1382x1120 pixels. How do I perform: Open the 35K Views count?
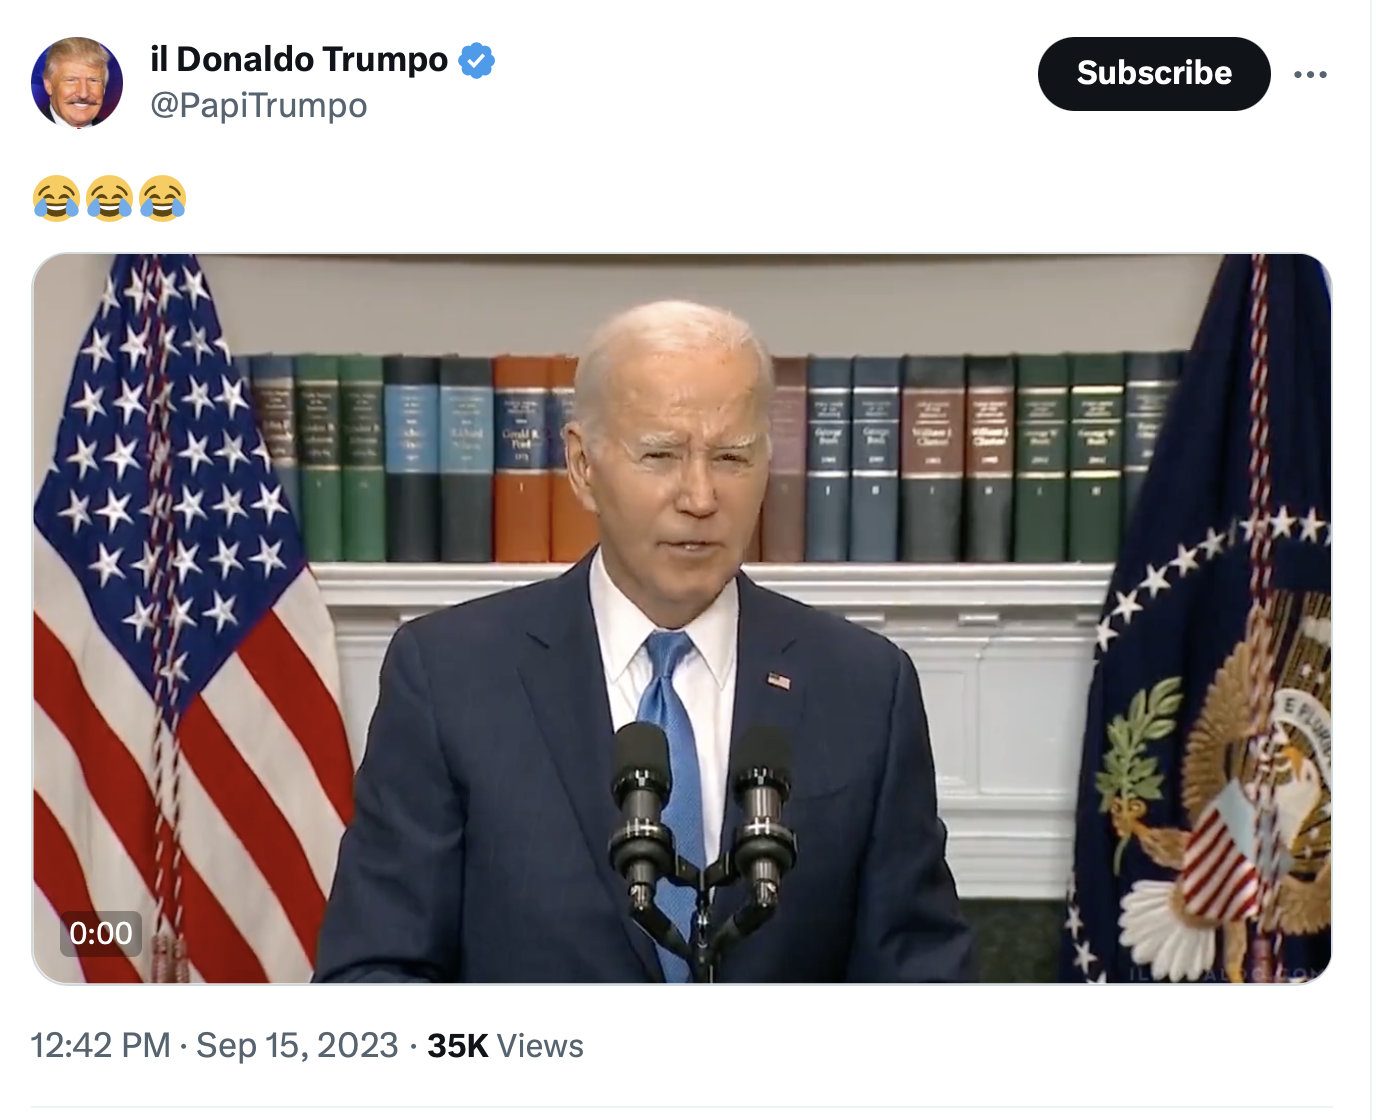505,1045
